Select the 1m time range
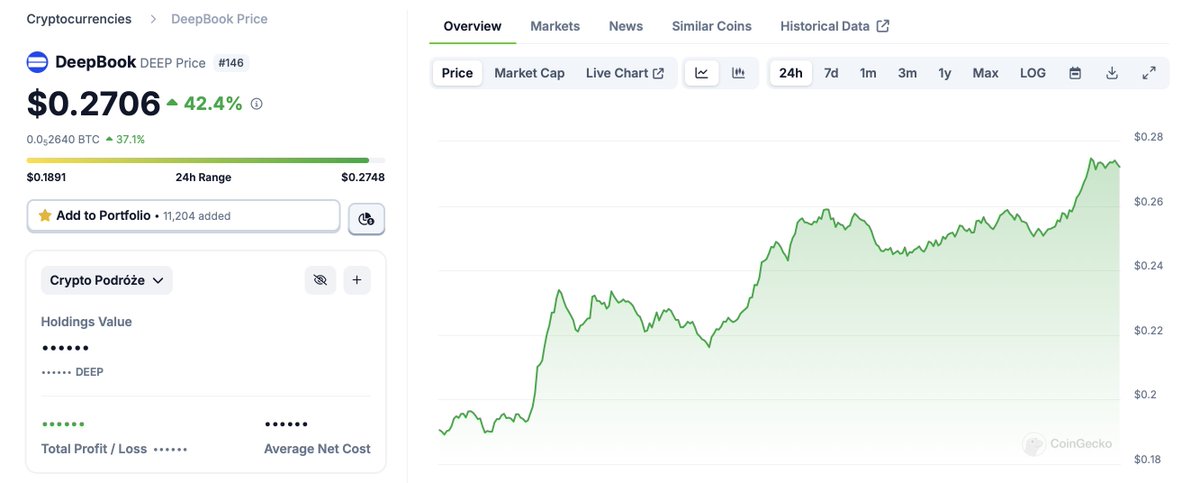The width and height of the screenshot is (1200, 483). coord(868,73)
